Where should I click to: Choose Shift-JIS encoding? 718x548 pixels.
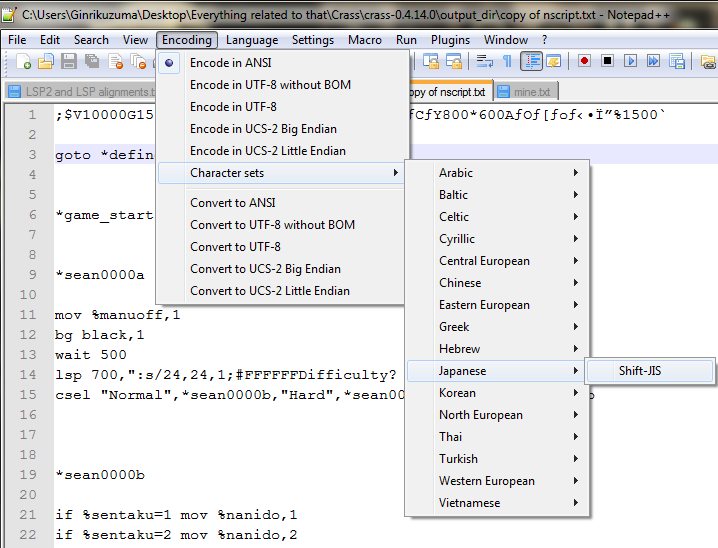pyautogui.click(x=650, y=371)
